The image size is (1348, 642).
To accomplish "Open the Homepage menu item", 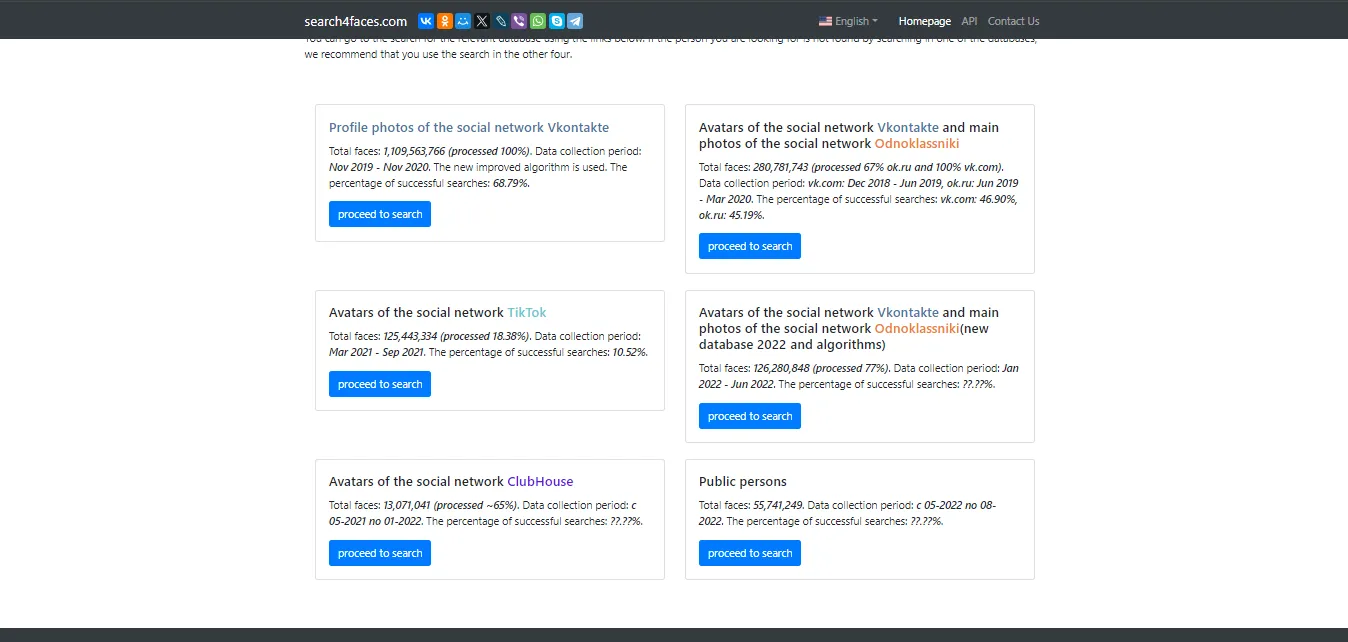I will tap(924, 20).
